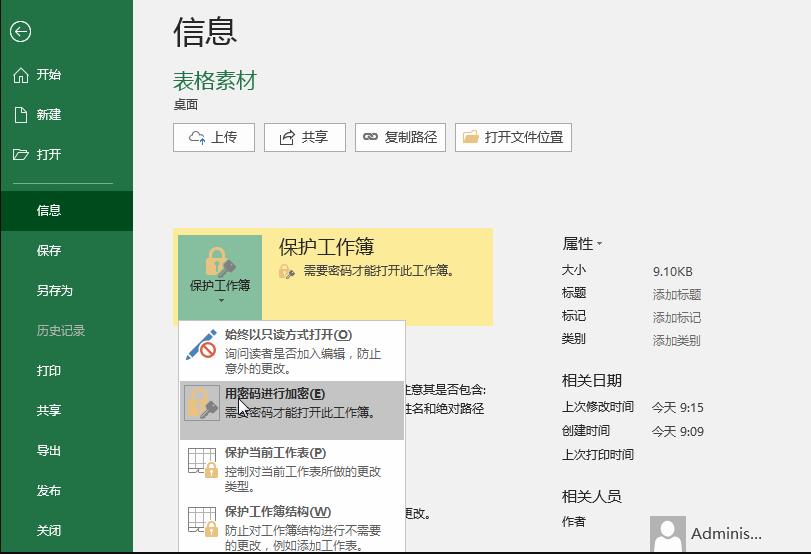Click the 上传 button
Screen dimensions: 811x554
click(x=214, y=138)
